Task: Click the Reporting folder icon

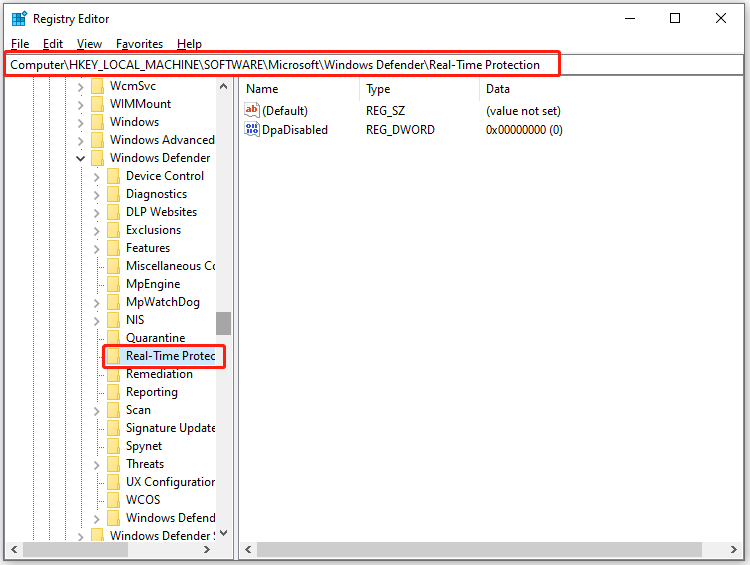Action: pos(113,392)
